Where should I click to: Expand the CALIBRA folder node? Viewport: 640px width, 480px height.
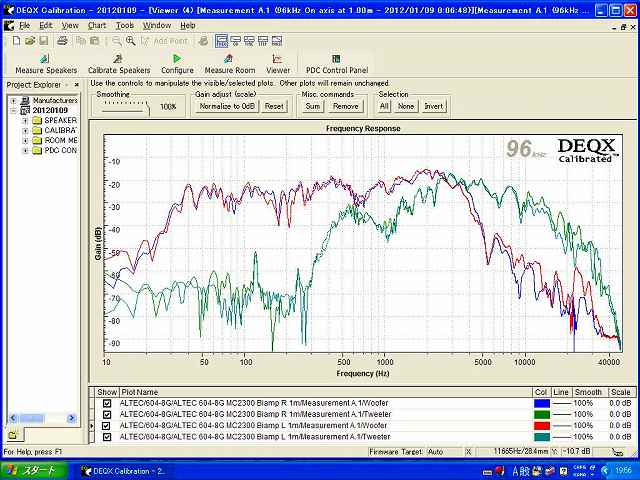(25, 131)
